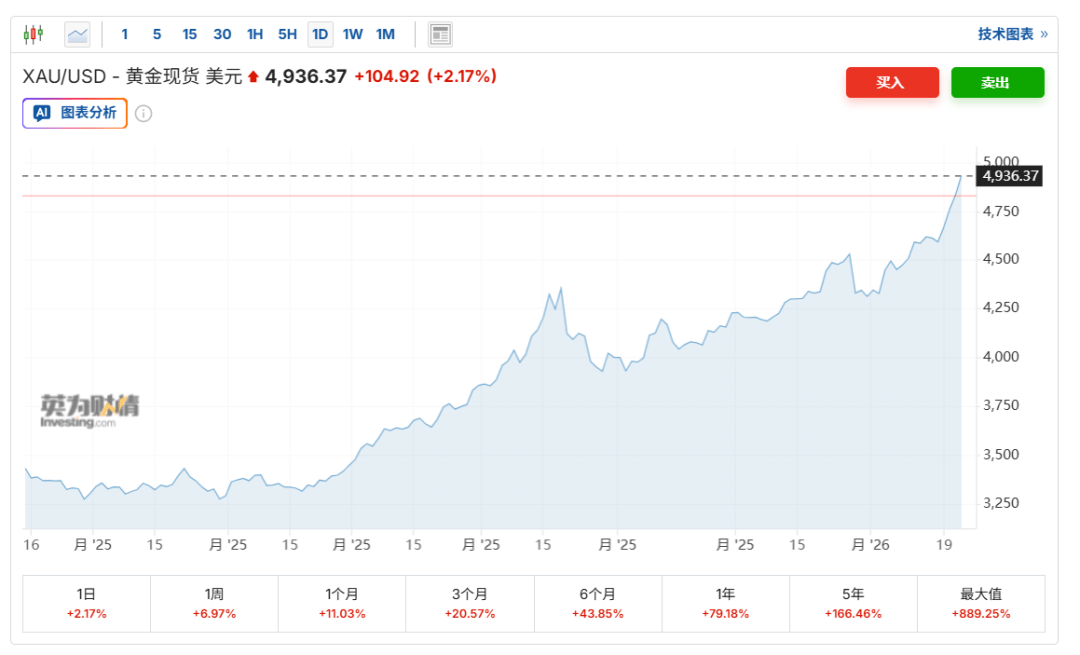The image size is (1080, 655).
Task: Click the Investing.com watermark logo
Action: tap(89, 411)
